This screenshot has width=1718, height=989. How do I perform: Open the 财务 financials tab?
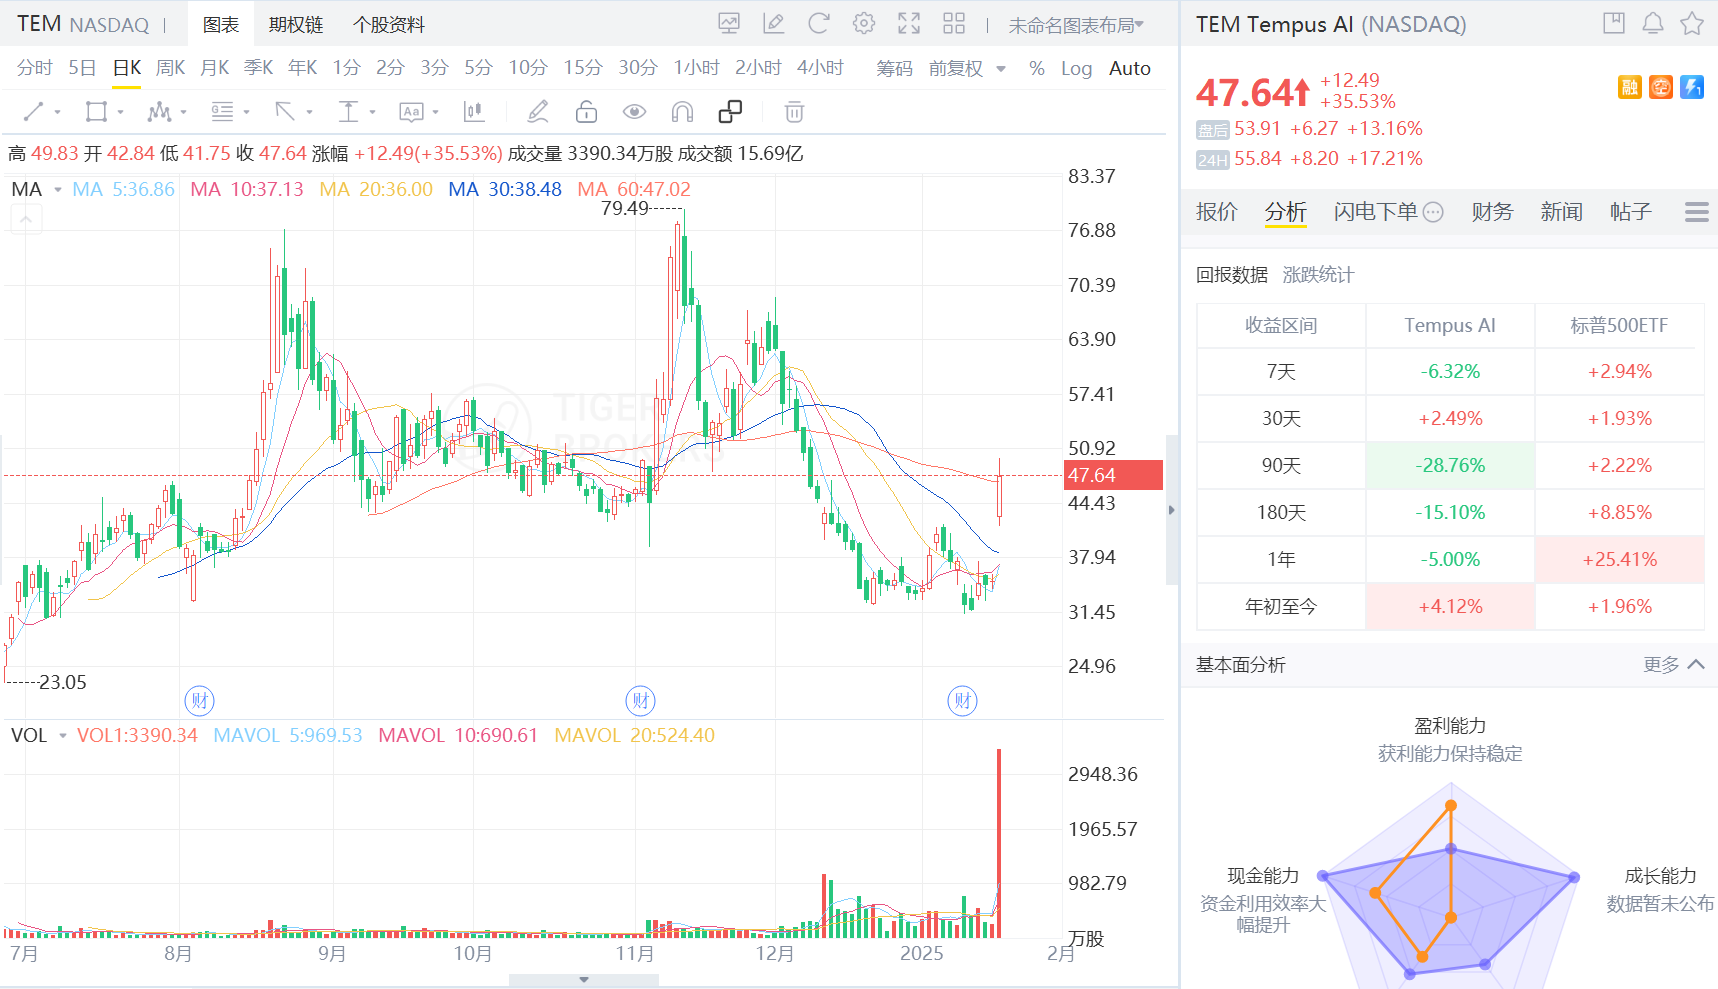[x=1492, y=212]
